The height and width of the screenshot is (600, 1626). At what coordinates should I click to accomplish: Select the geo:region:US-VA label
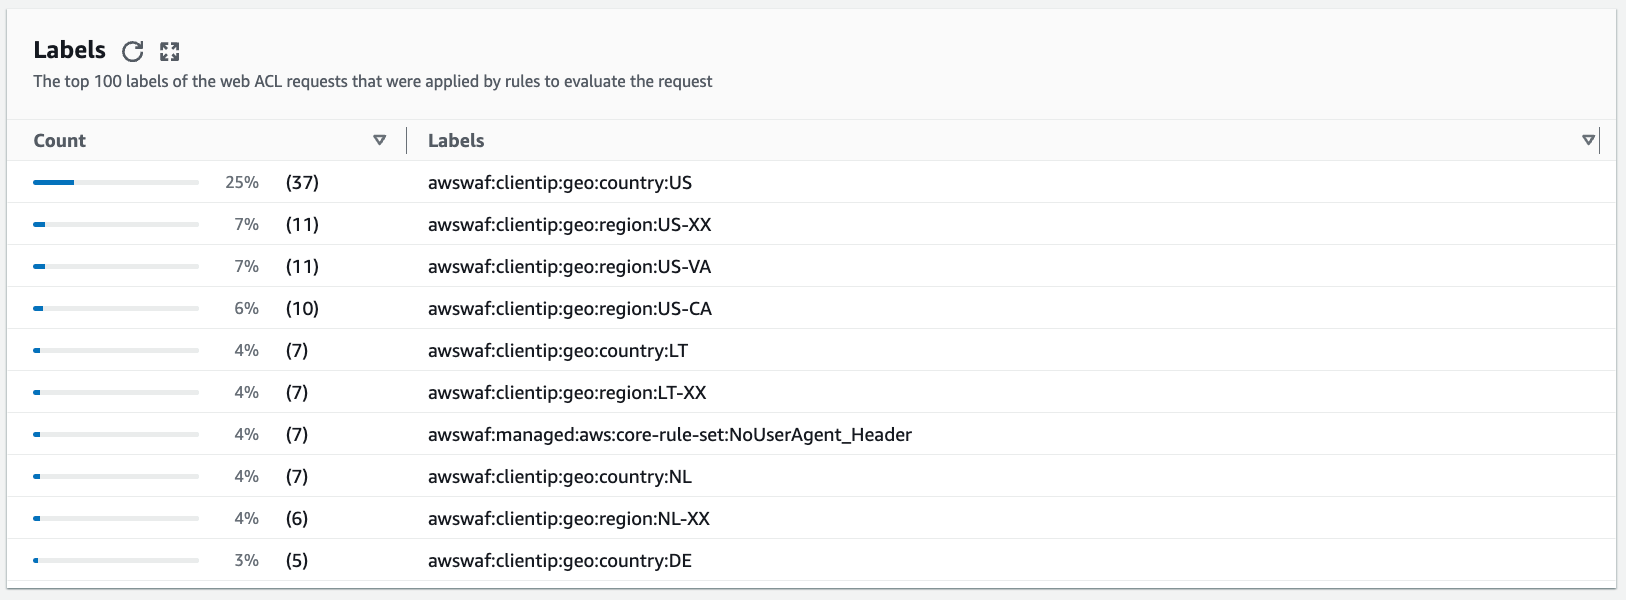point(569,267)
